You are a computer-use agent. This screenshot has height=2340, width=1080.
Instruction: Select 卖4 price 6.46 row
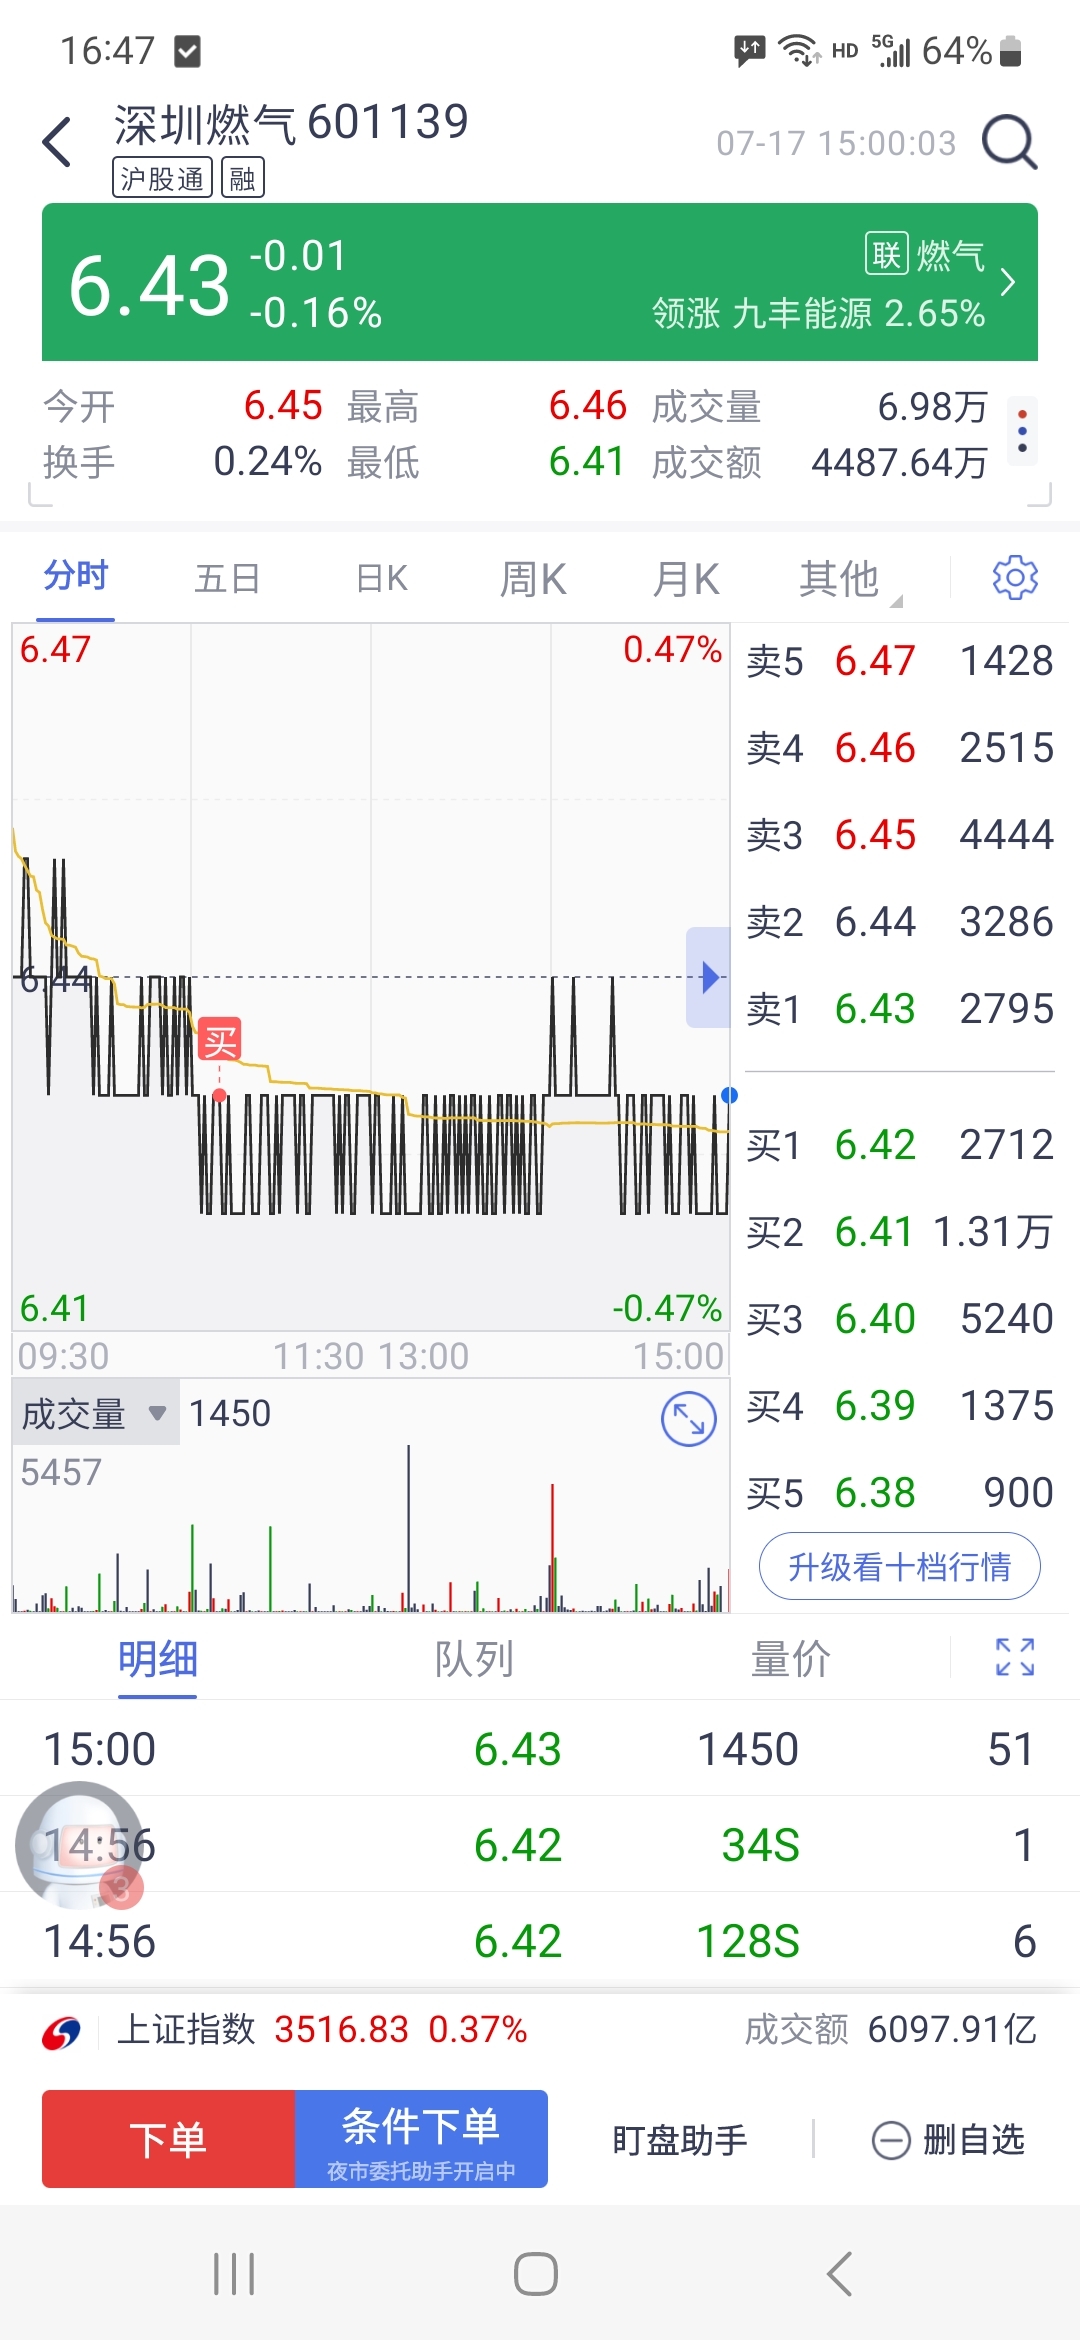pyautogui.click(x=900, y=748)
